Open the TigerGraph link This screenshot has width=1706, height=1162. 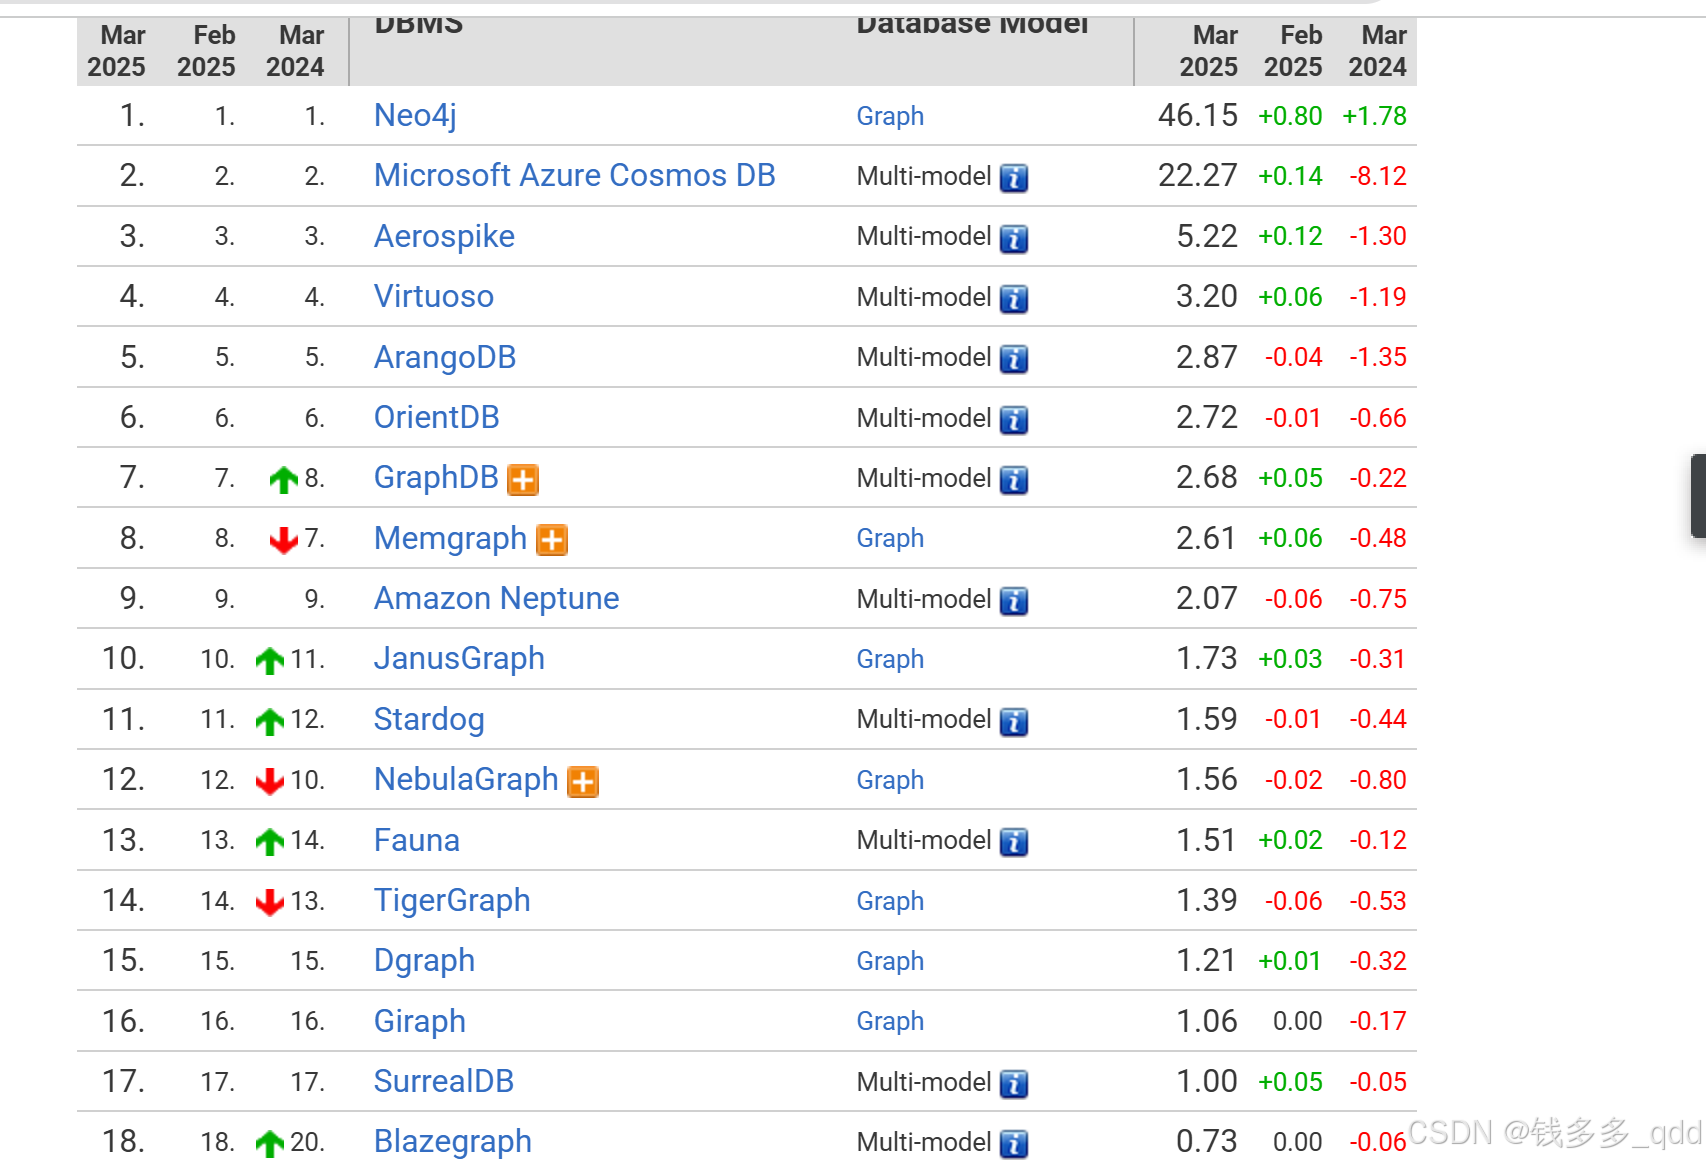point(452,901)
